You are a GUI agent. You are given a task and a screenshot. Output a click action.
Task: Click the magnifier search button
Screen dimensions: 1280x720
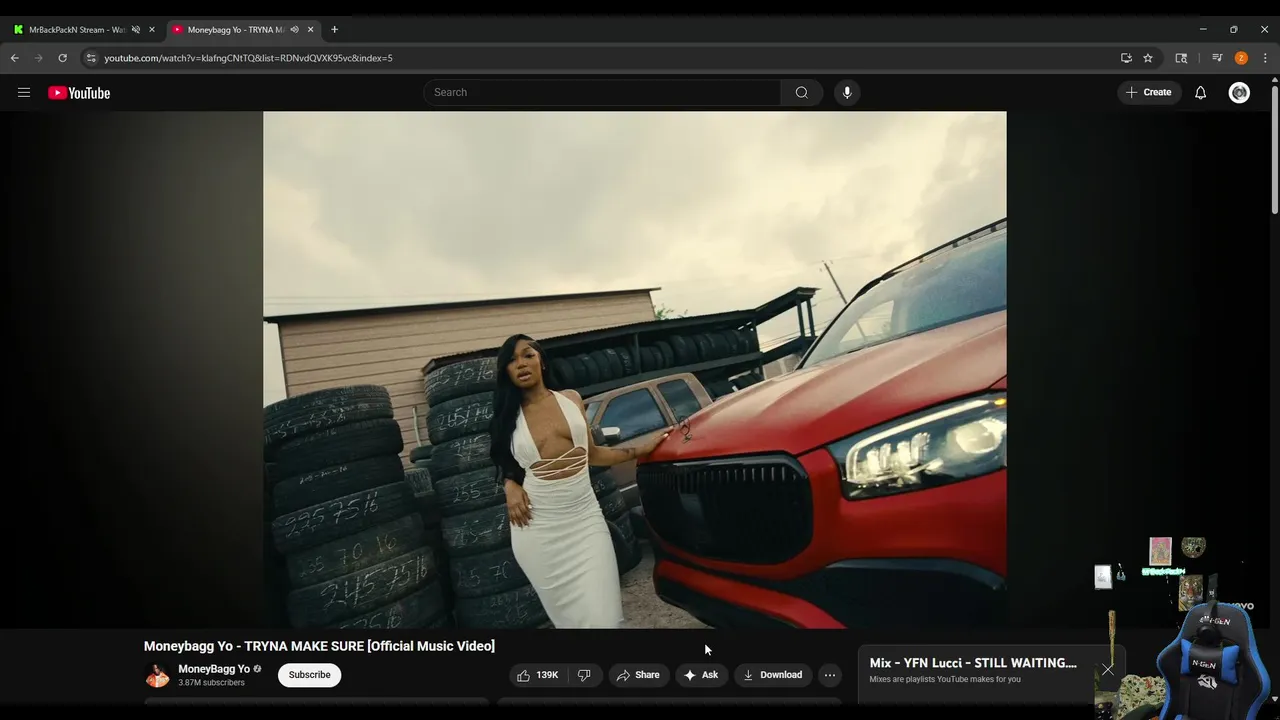(802, 93)
